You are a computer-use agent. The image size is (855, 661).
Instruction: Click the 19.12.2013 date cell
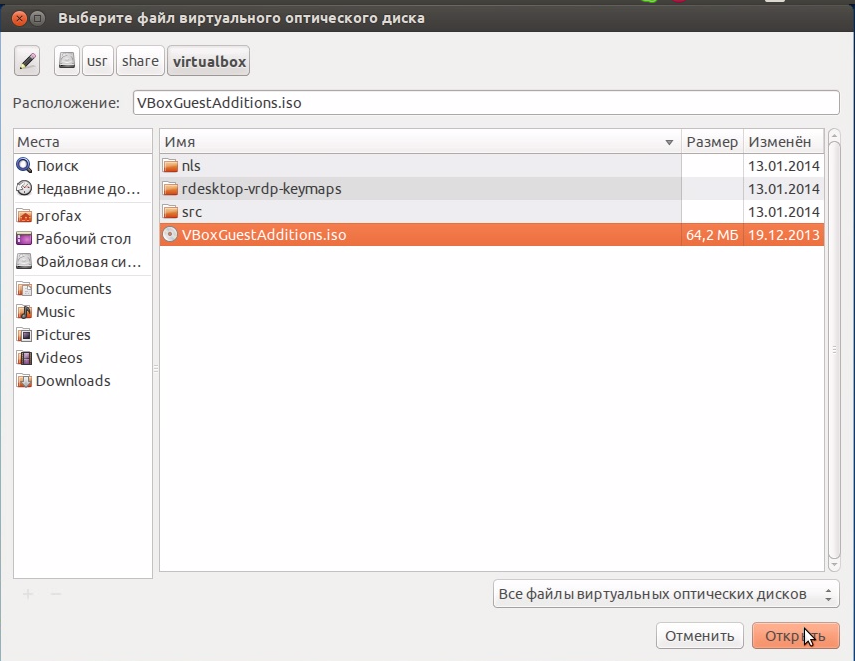coord(784,235)
